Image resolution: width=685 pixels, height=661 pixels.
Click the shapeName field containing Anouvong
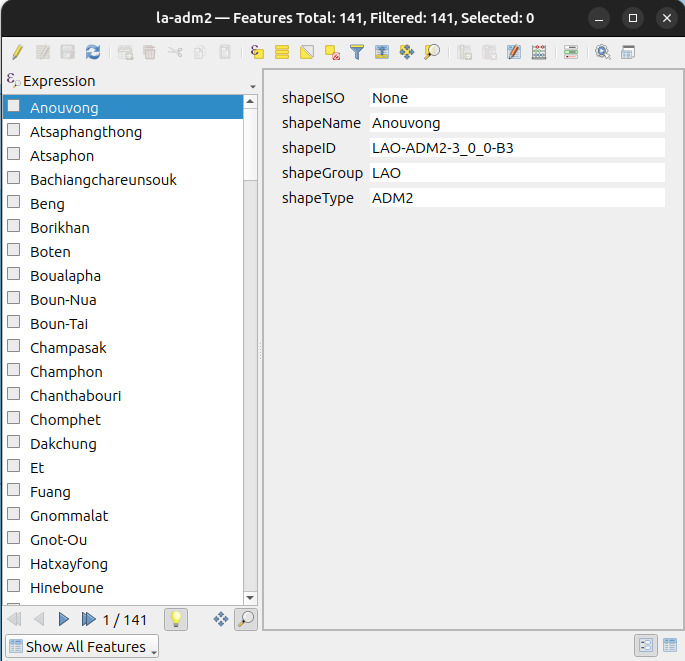pos(516,123)
